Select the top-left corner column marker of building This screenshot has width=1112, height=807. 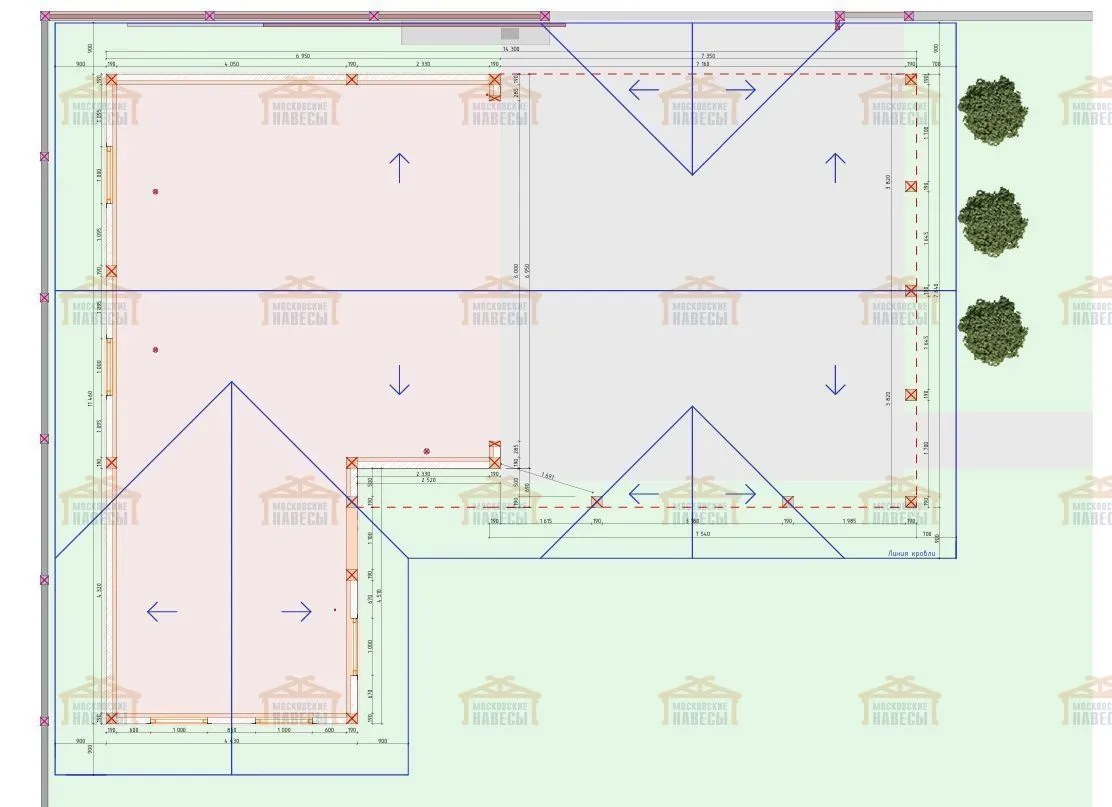pos(112,80)
